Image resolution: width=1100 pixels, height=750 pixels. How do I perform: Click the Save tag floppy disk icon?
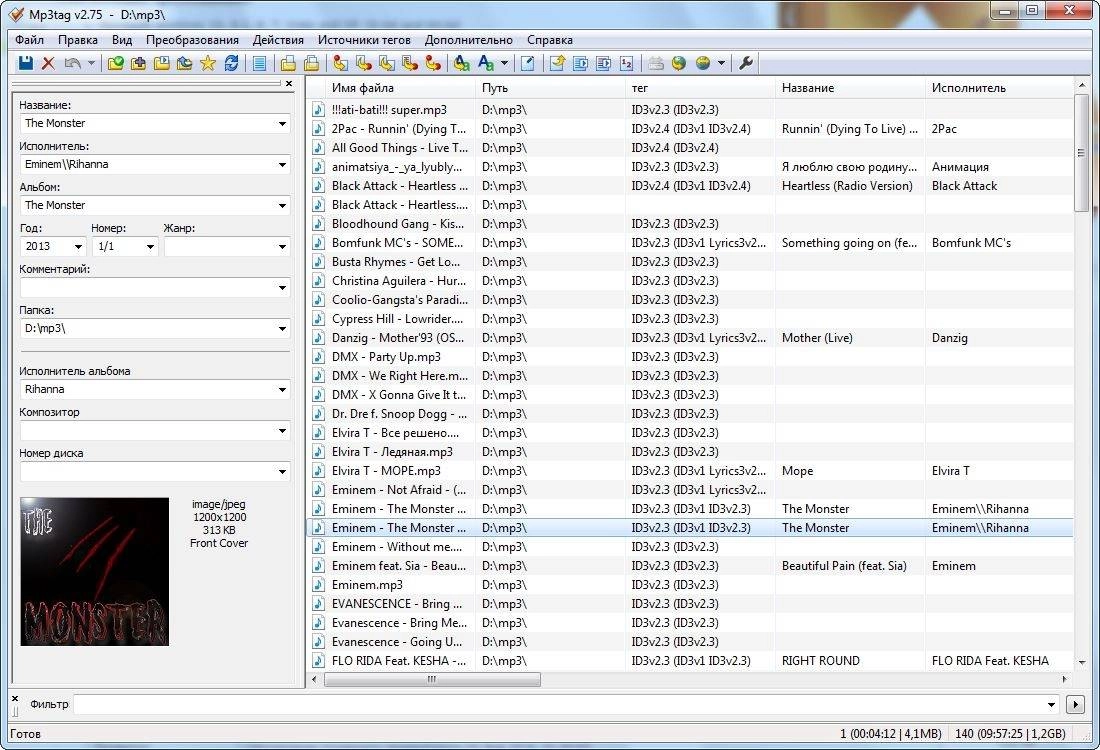point(25,63)
